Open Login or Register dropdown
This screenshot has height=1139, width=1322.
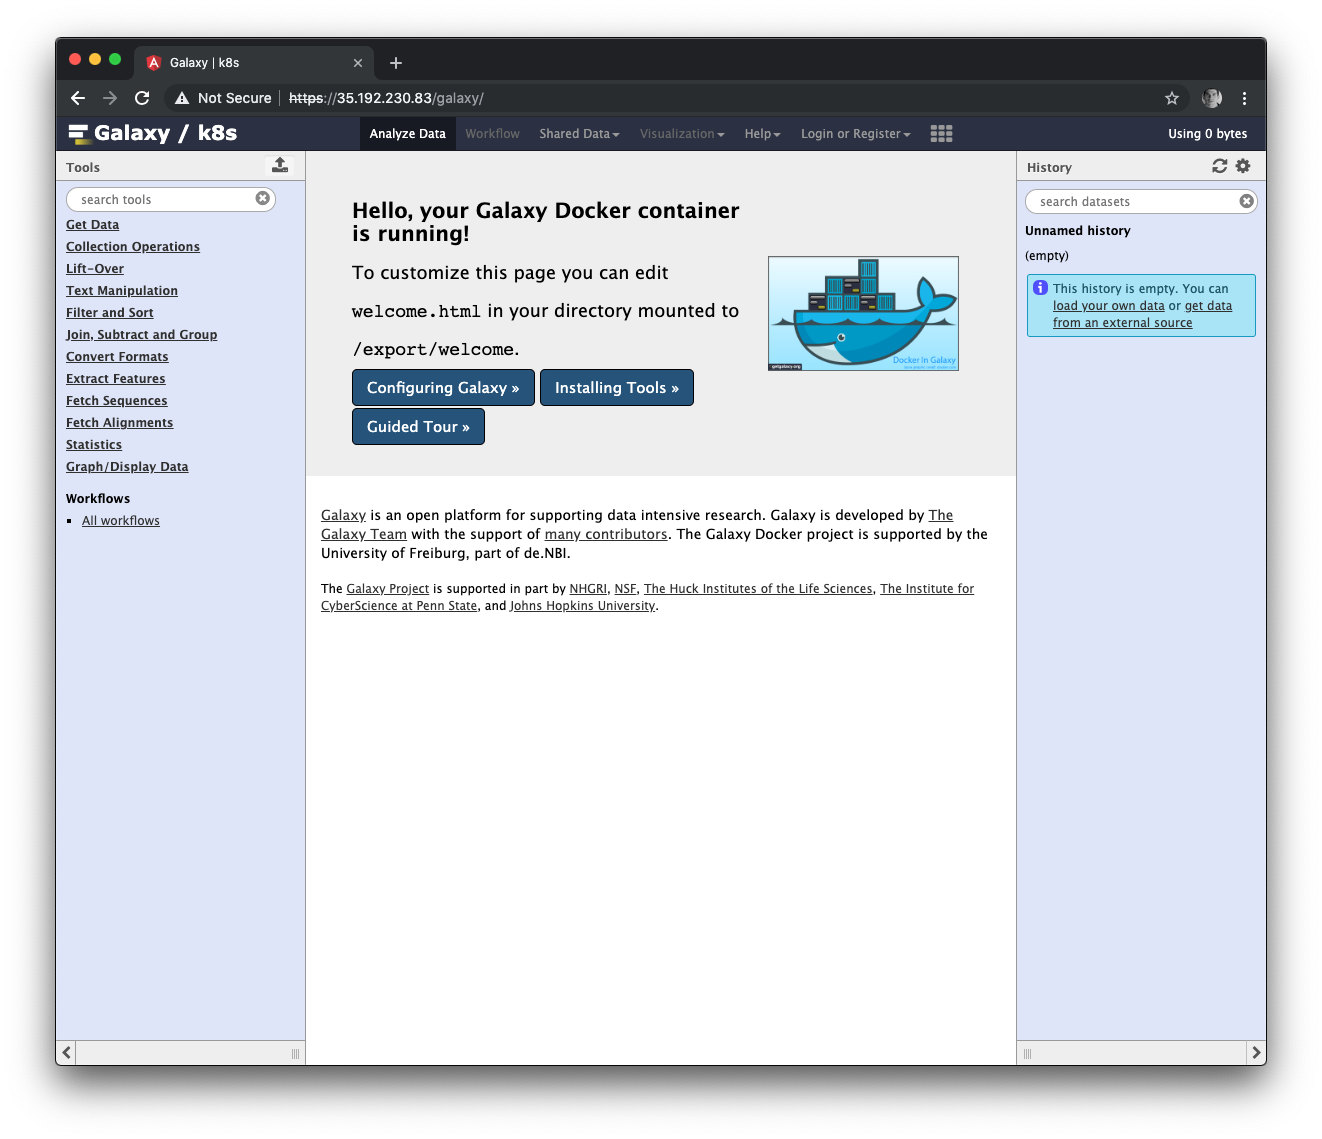tap(855, 134)
